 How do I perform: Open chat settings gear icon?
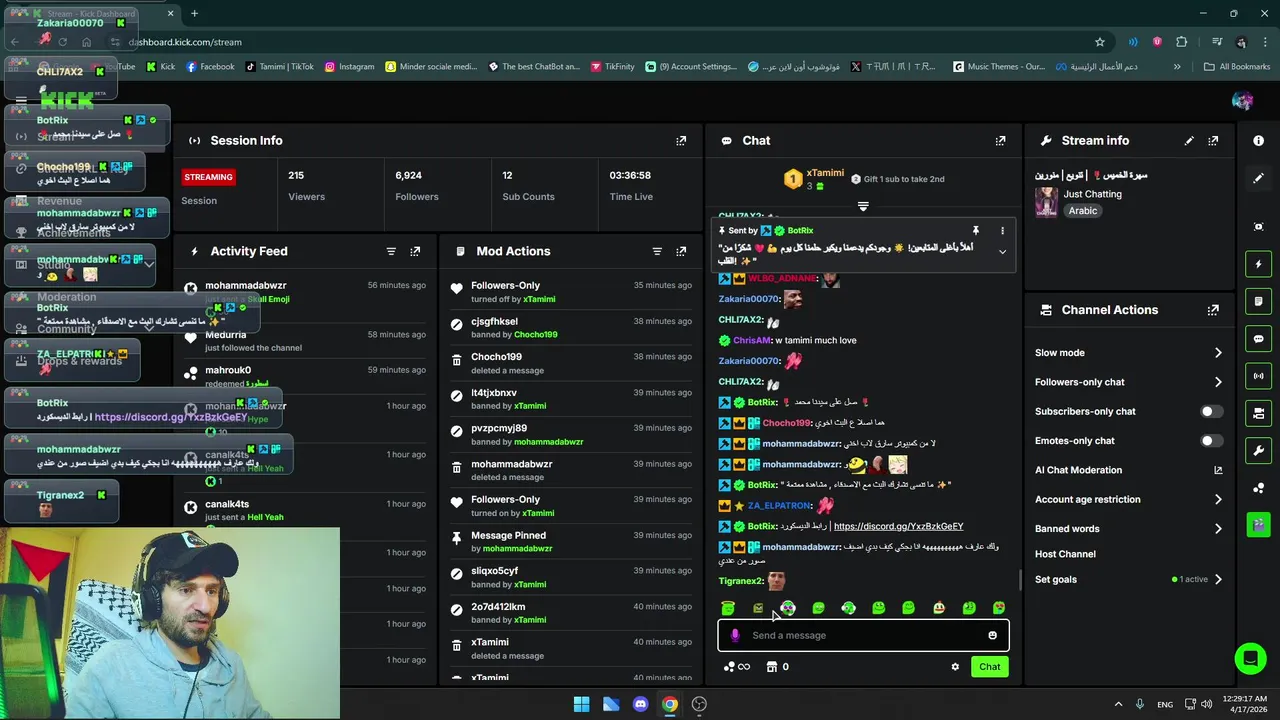[x=955, y=667]
